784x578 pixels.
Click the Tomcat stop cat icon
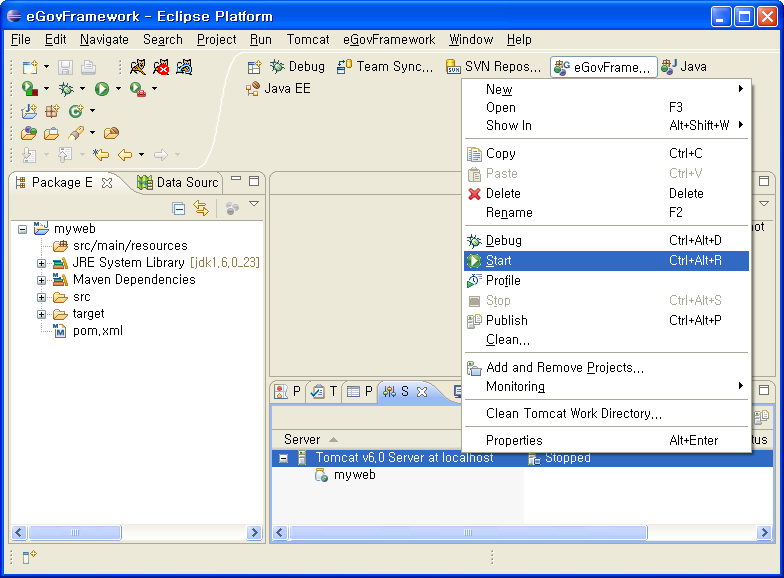pyautogui.click(x=161, y=66)
